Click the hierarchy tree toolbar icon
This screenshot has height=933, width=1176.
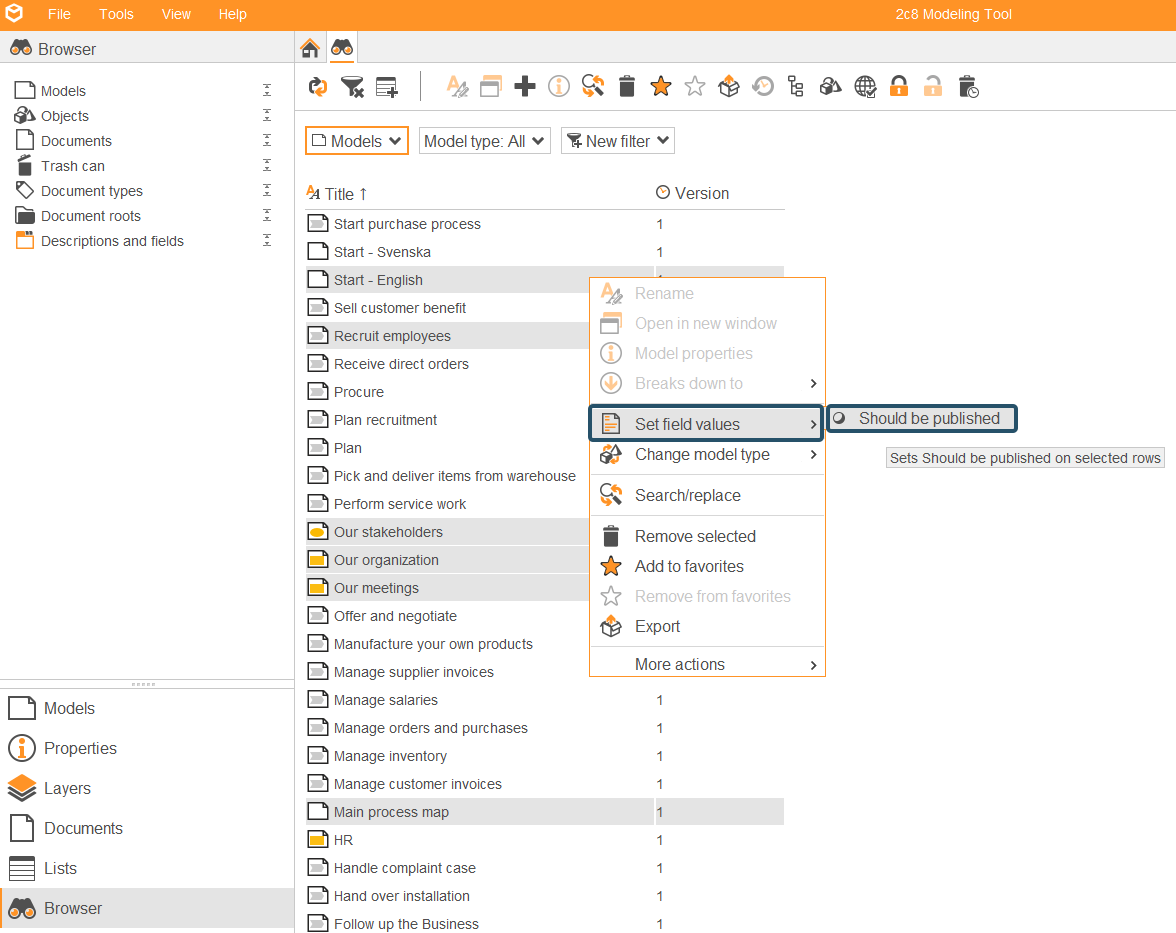pyautogui.click(x=796, y=86)
